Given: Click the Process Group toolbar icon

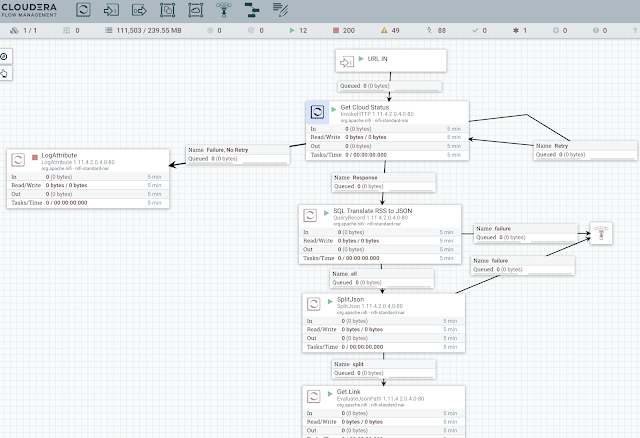Looking at the screenshot, I should 168,12.
